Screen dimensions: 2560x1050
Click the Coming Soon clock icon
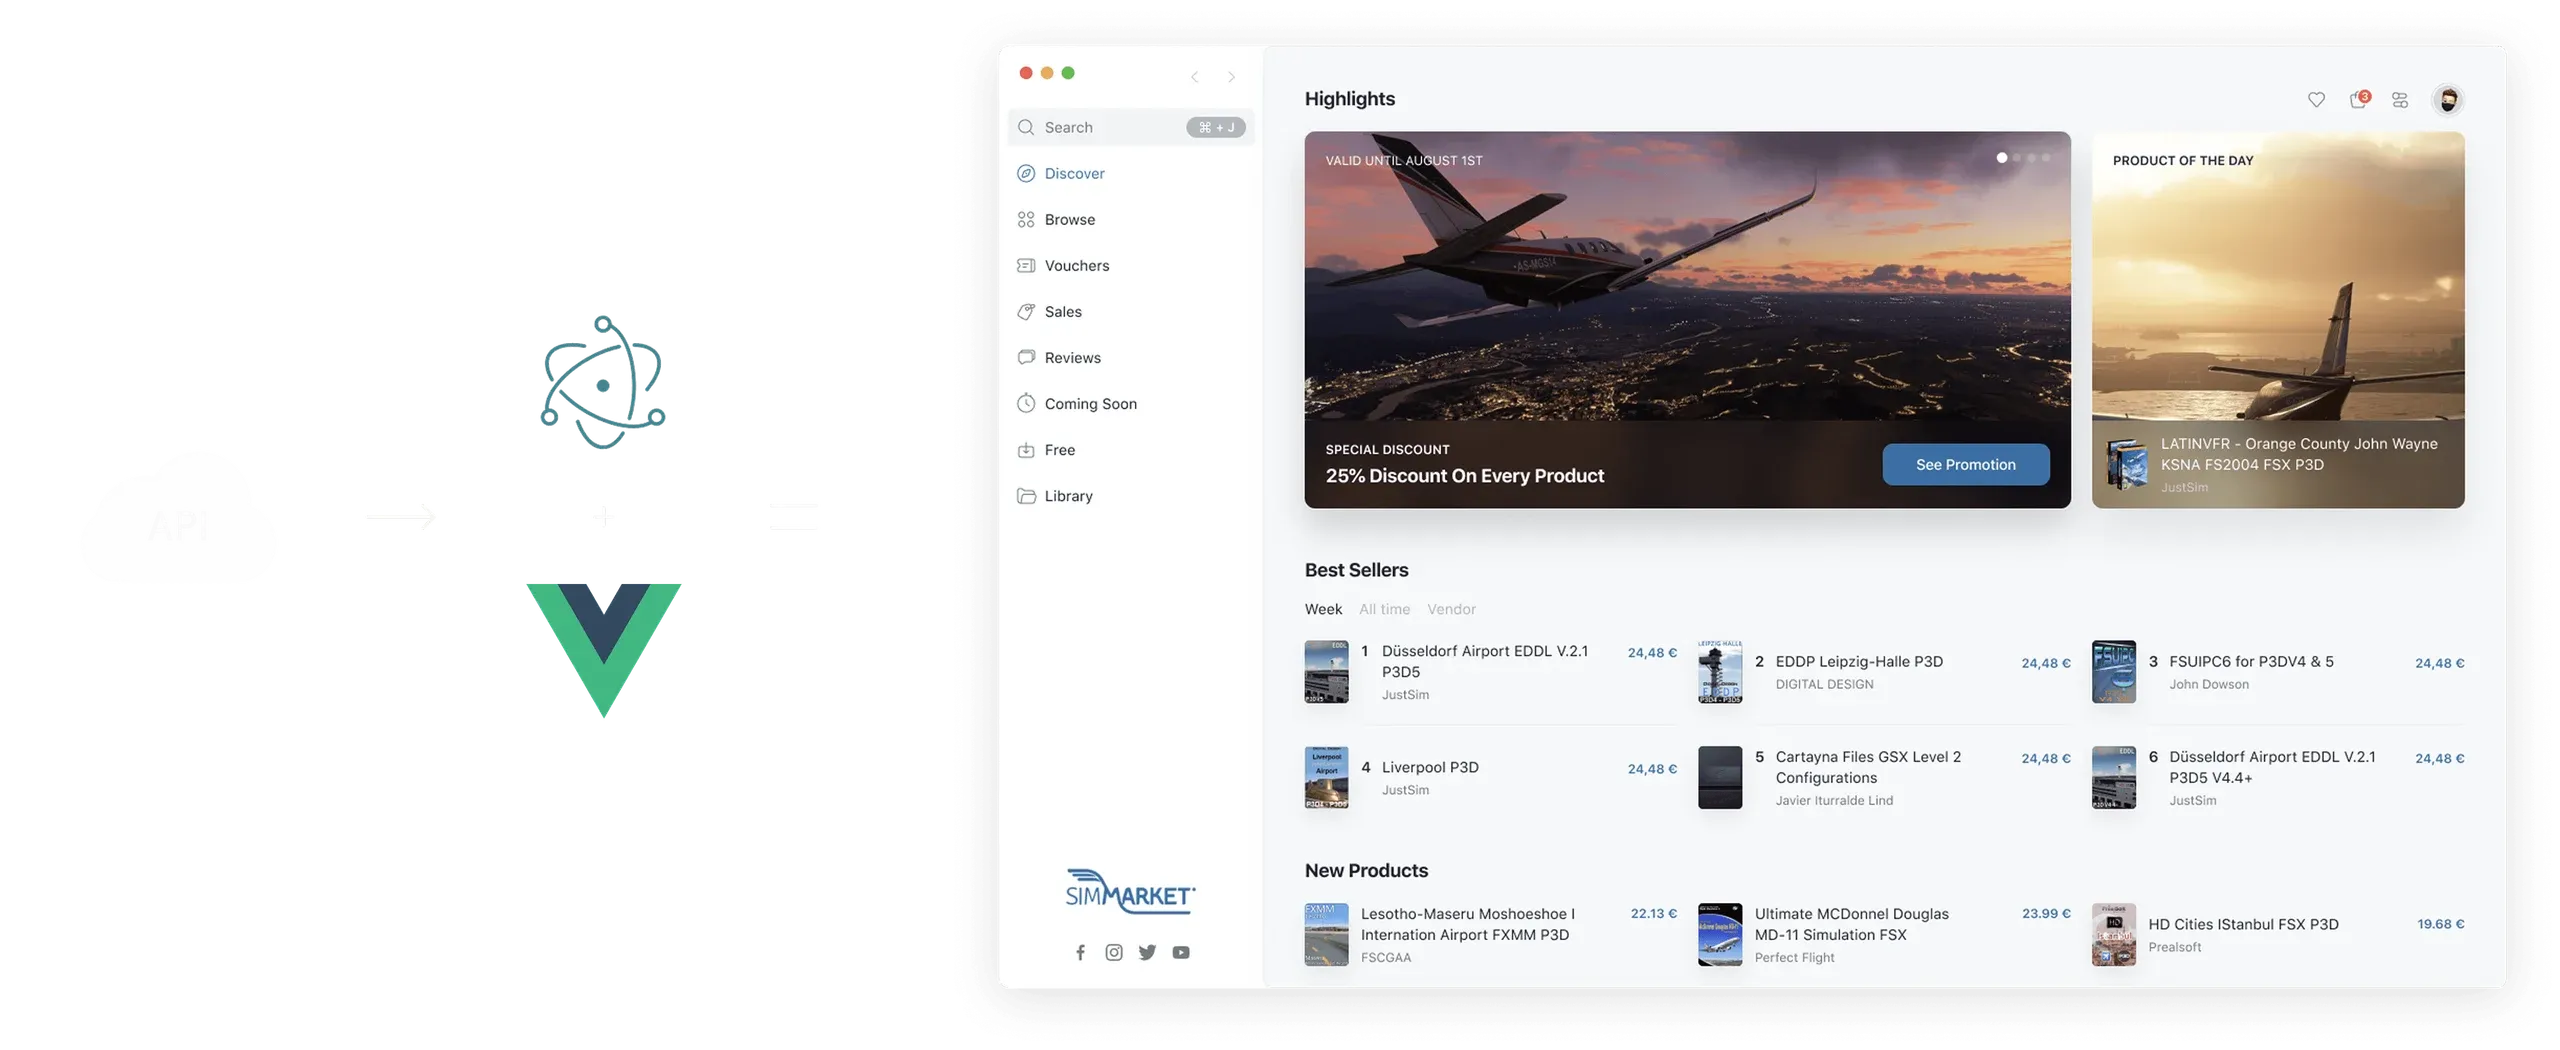1025,403
